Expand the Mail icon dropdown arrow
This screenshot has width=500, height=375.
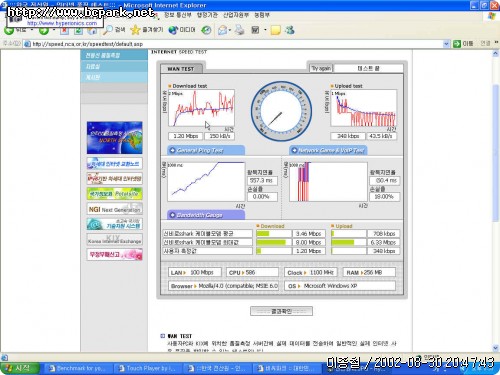[x=230, y=30]
